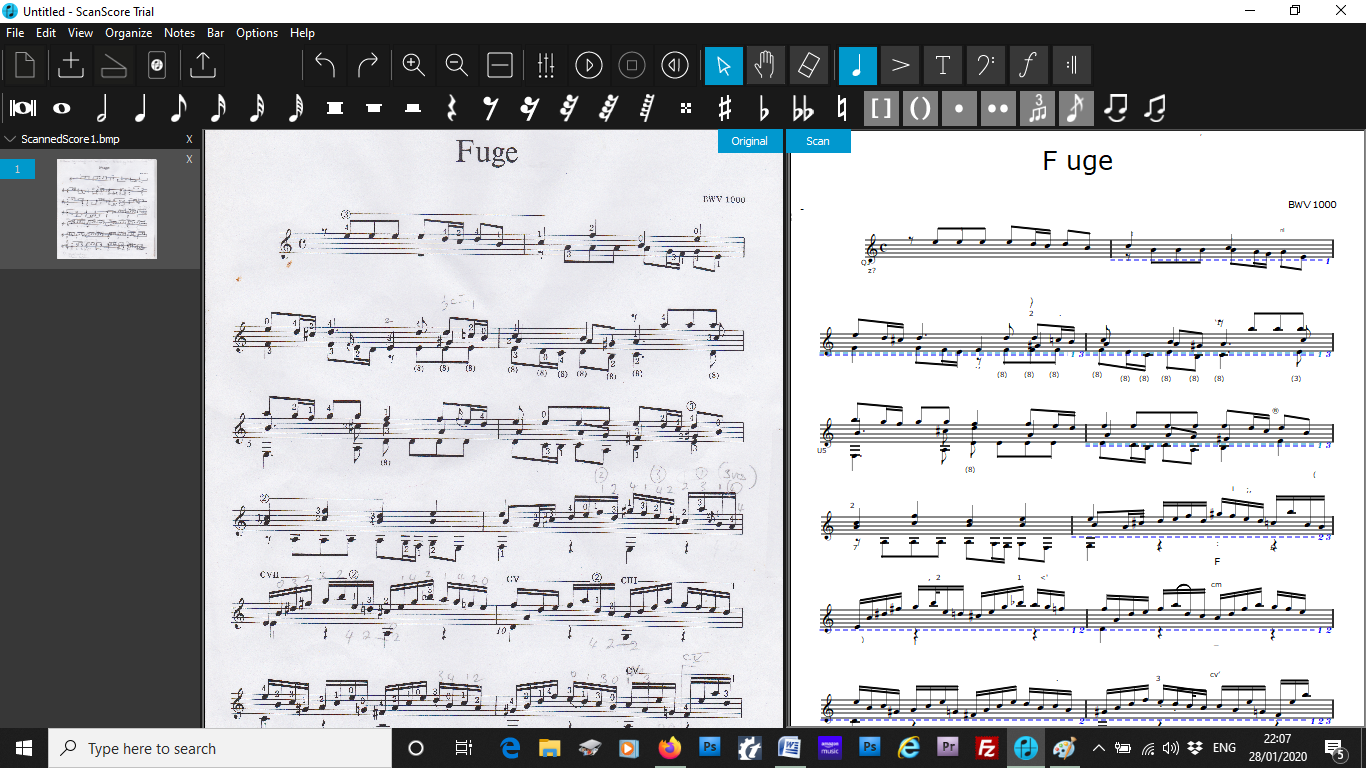Start playback with the Play button
This screenshot has width=1366, height=768.
pyautogui.click(x=589, y=66)
